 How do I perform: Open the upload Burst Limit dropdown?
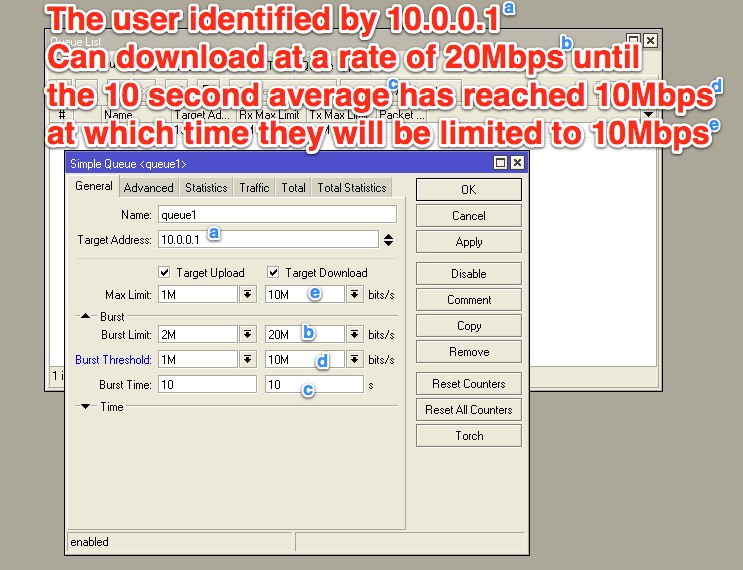[x=248, y=334]
